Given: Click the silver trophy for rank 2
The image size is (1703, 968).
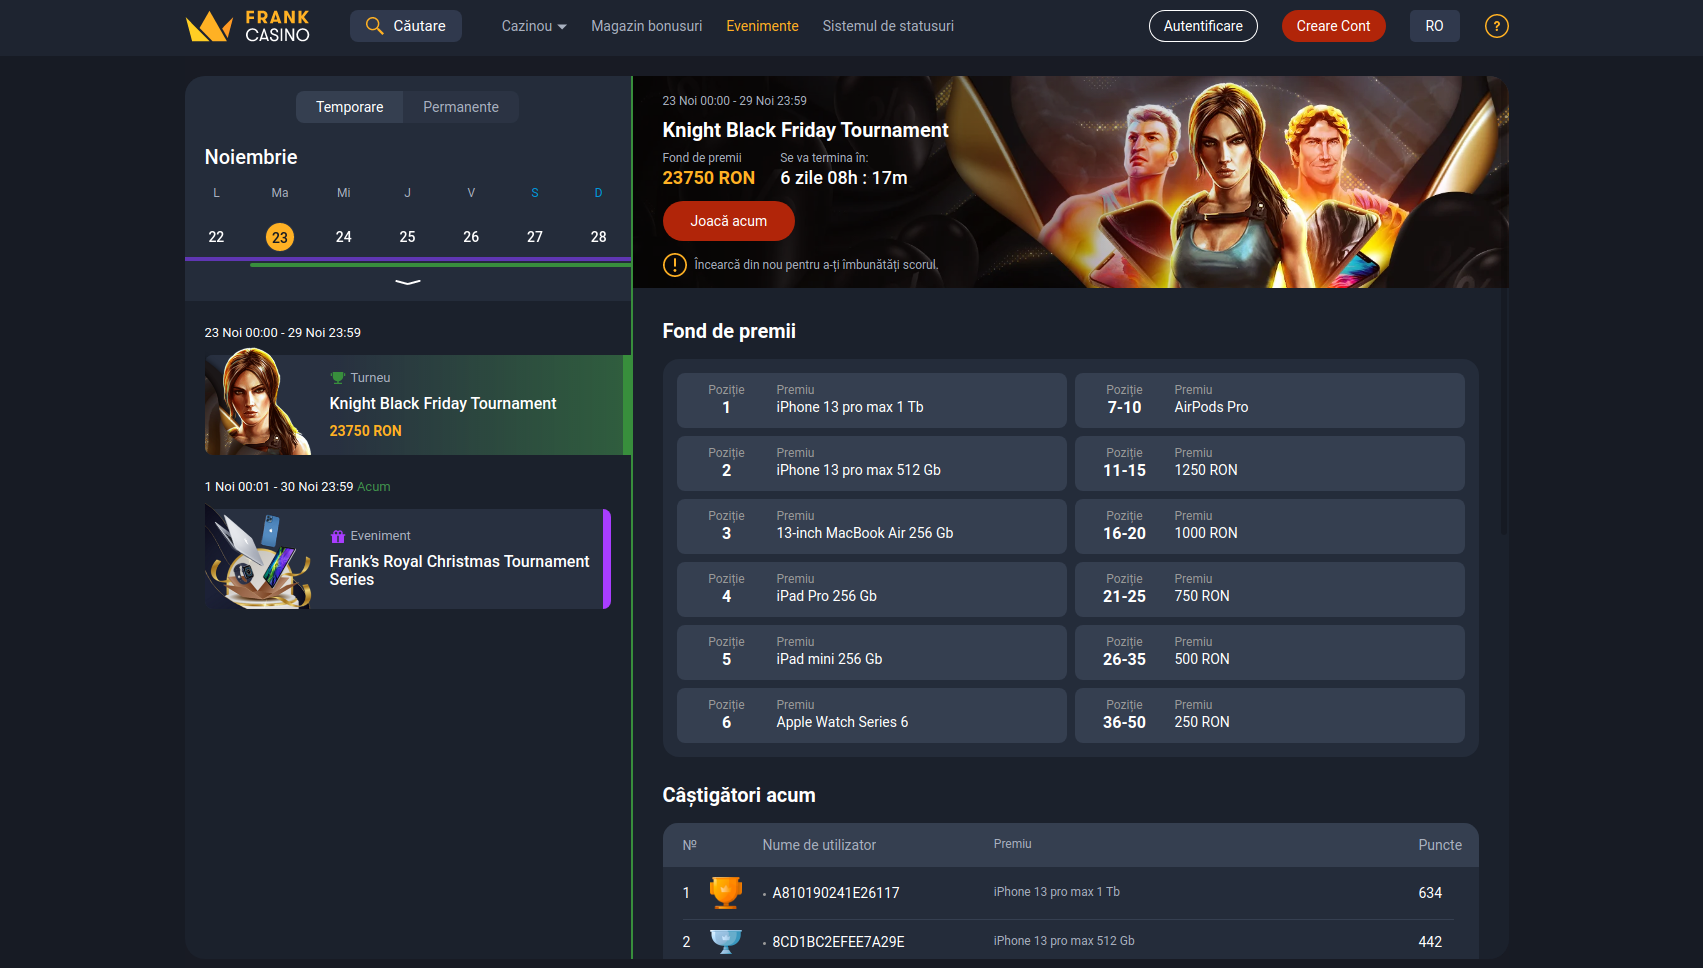Looking at the screenshot, I should click(725, 941).
